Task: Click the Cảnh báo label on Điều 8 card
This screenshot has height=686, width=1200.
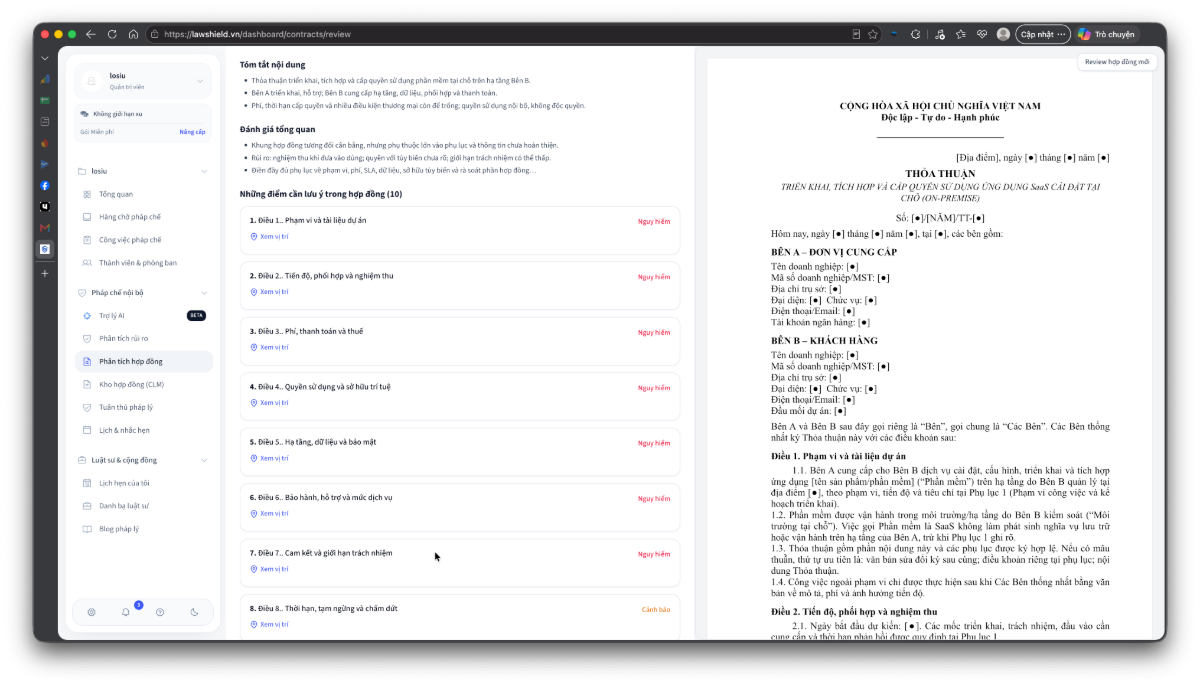Action: coord(656,609)
